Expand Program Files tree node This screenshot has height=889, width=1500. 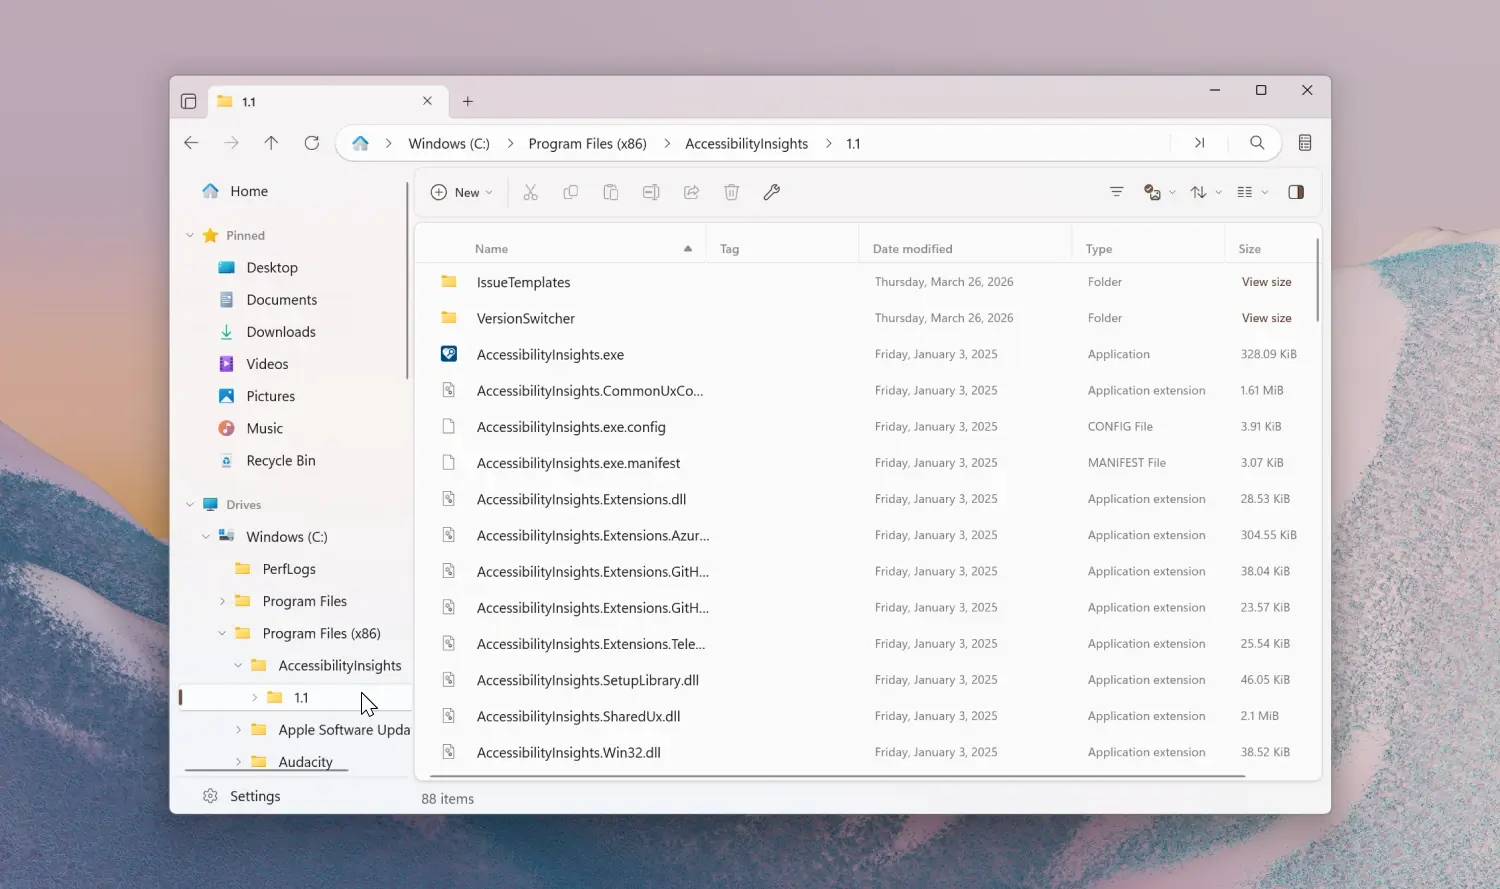(222, 601)
